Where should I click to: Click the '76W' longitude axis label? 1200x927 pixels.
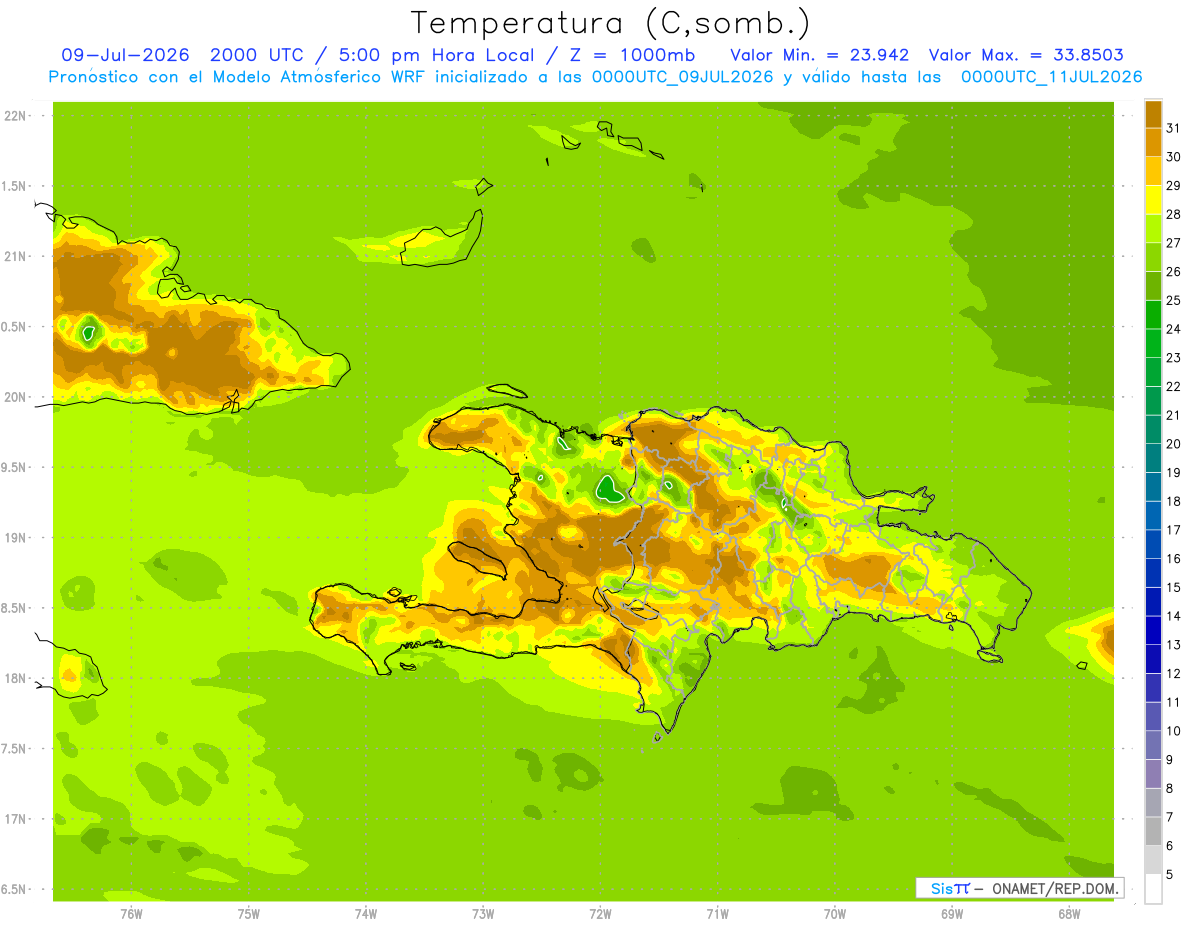(x=131, y=914)
